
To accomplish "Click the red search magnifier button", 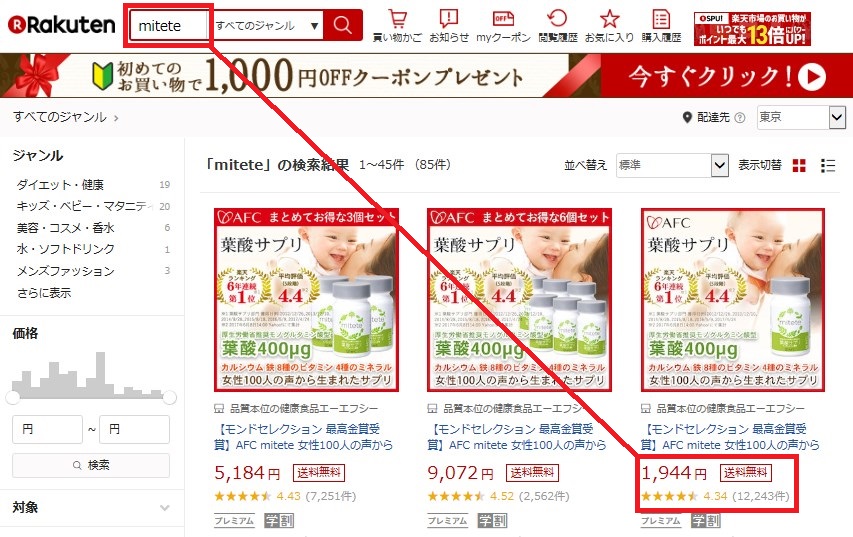I will click(x=343, y=25).
